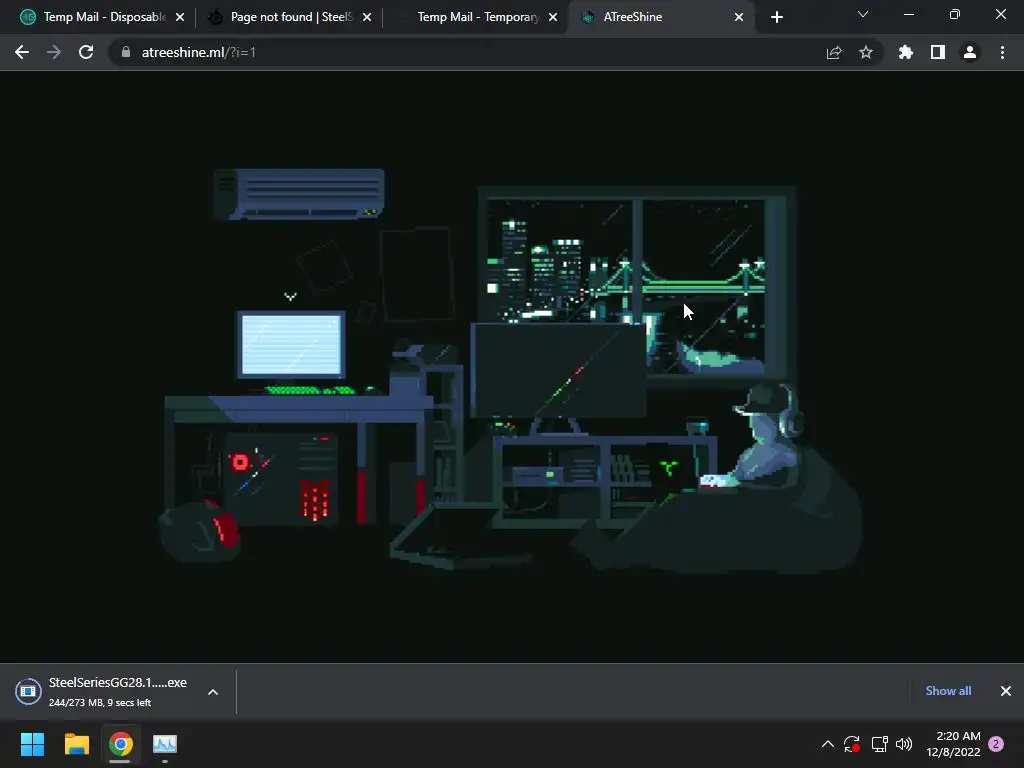Share this page icon in address bar

834,52
